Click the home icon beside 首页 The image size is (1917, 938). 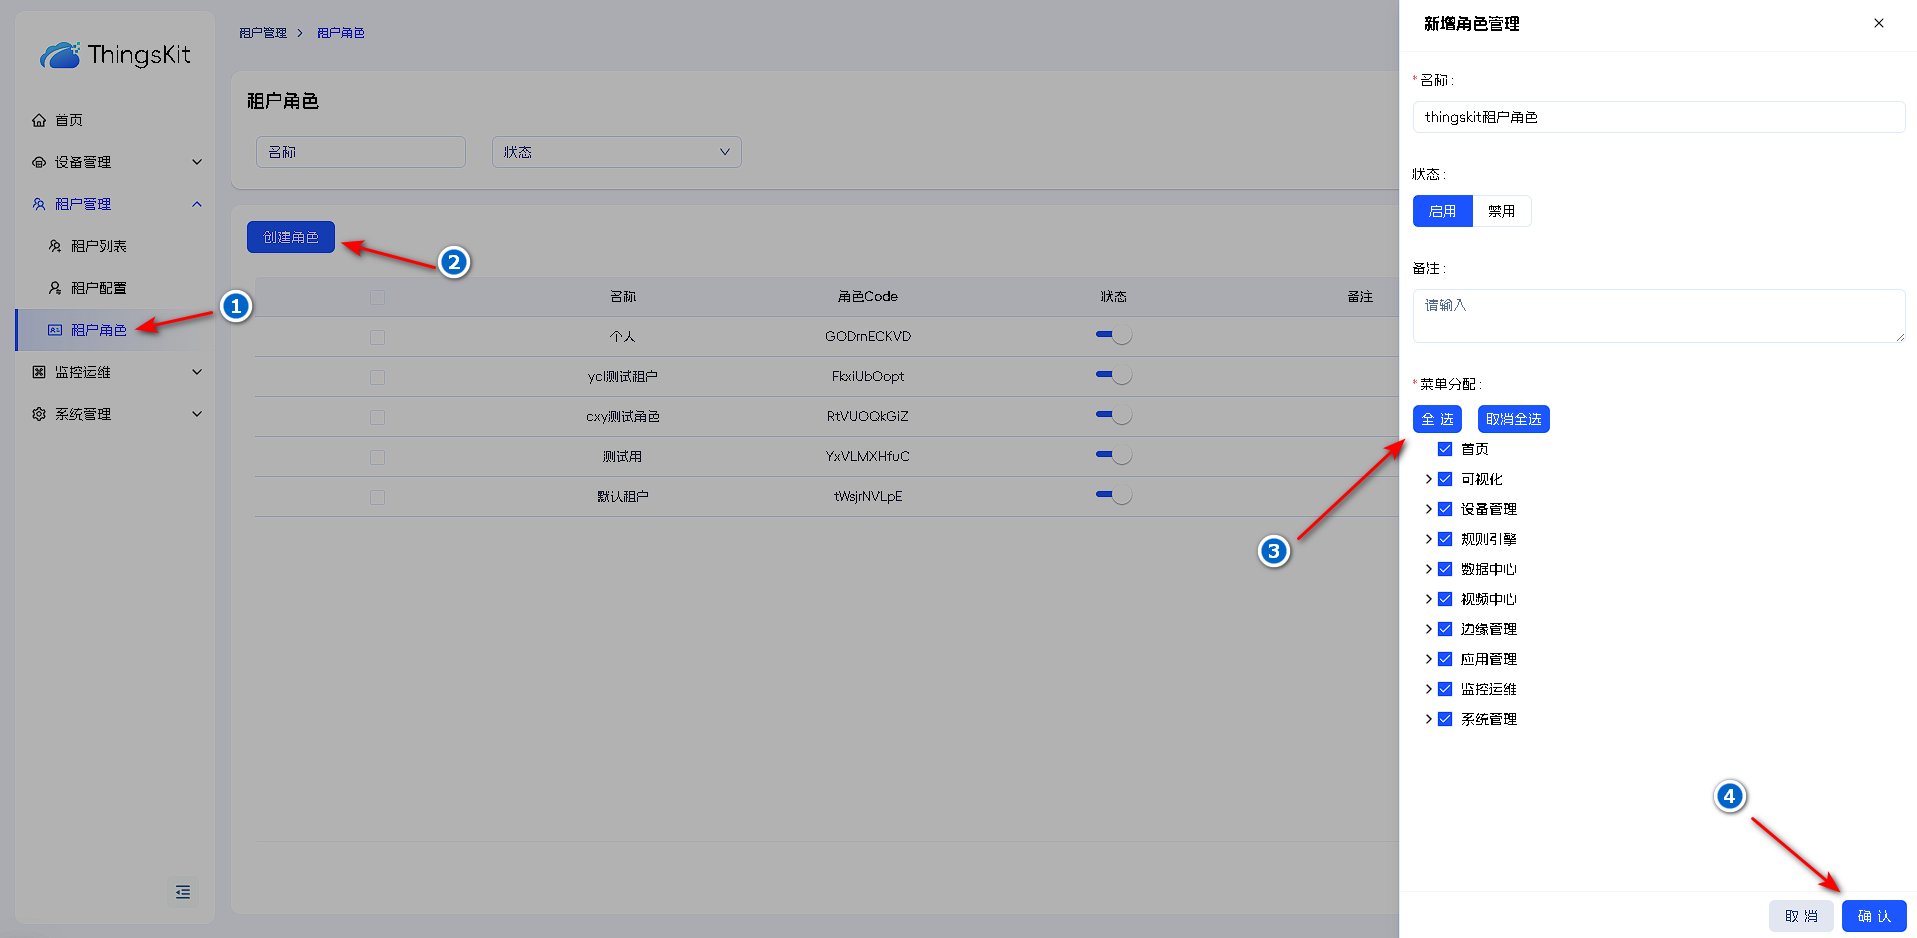pos(39,120)
